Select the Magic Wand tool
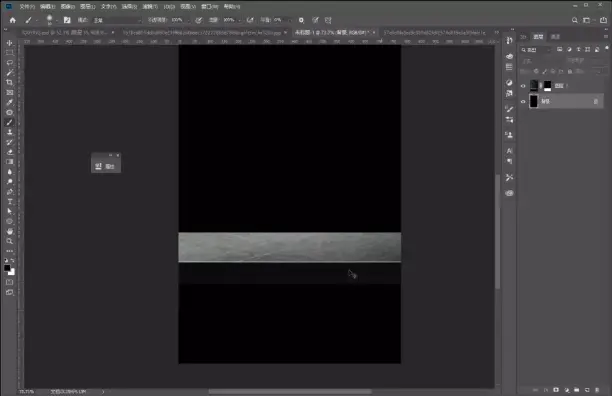This screenshot has height=396, width=612. [x=10, y=73]
